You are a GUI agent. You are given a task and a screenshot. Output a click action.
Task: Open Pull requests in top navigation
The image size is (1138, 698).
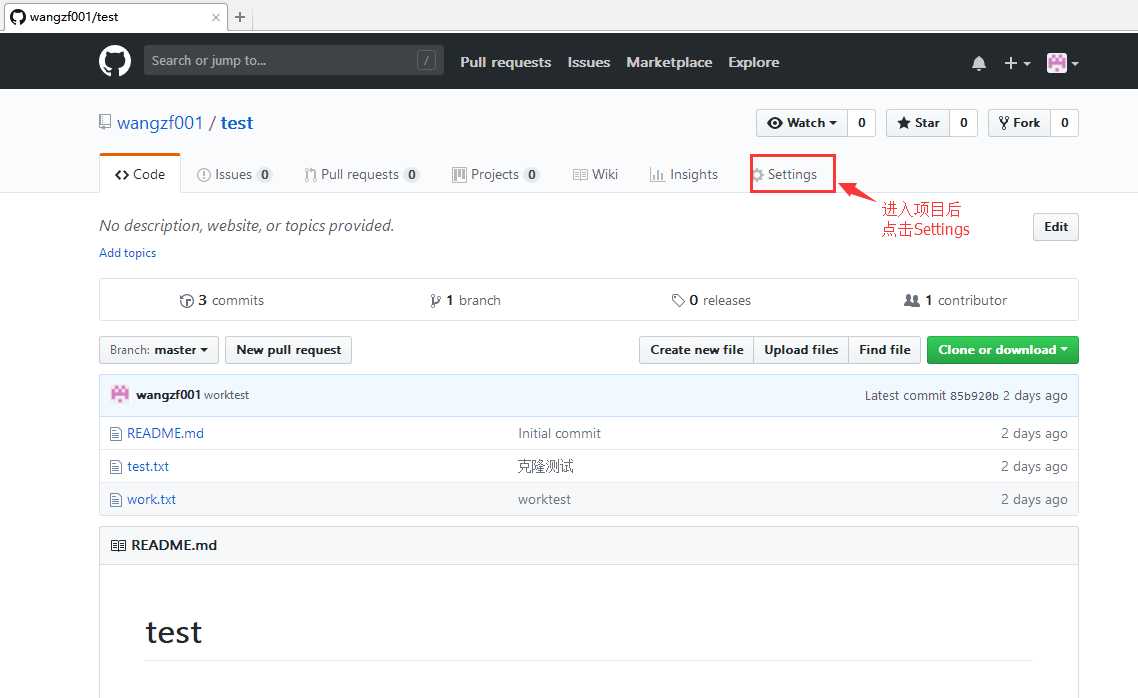(x=506, y=62)
